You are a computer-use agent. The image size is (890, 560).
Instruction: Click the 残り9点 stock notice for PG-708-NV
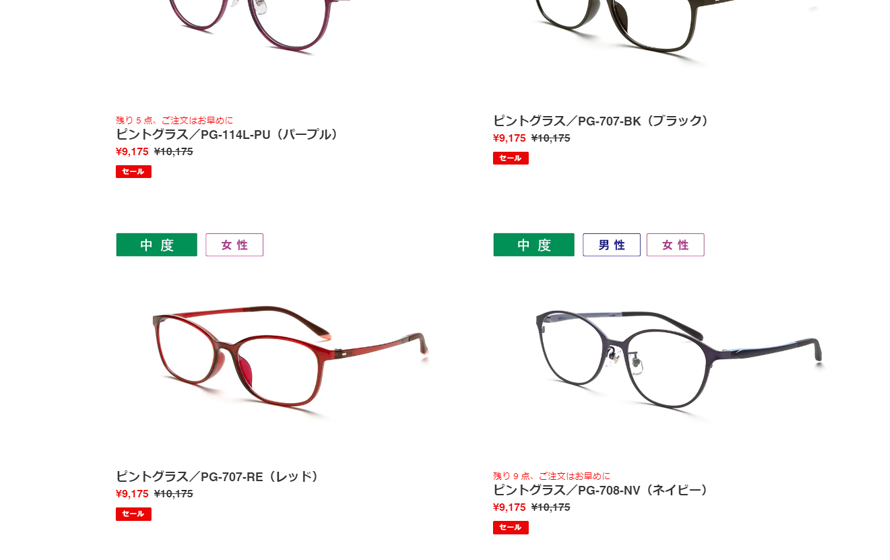click(551, 476)
